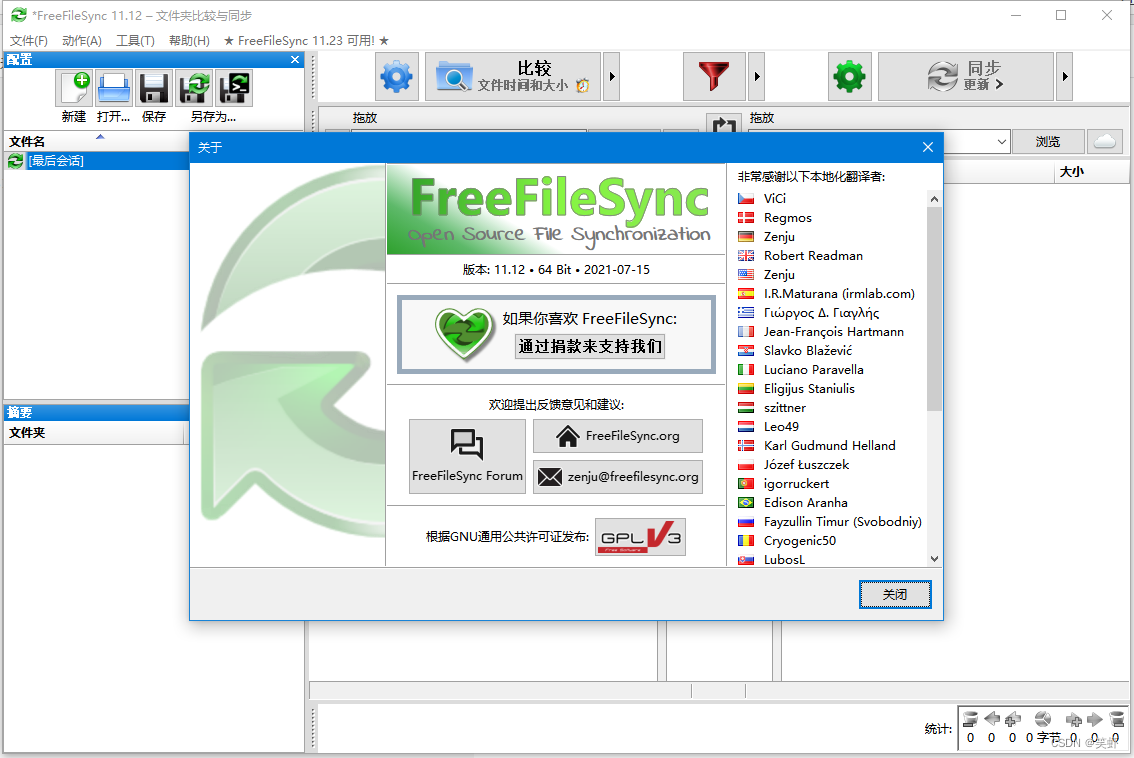The height and width of the screenshot is (758, 1134).
Task: Click the New configuration icon (新建)
Action: coord(74,88)
